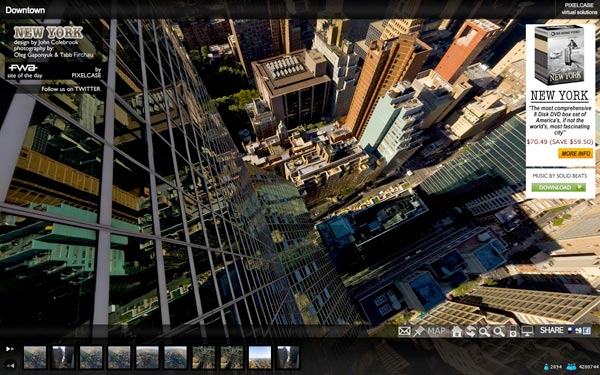This screenshot has height=375, width=600.
Task: Open the ninth thumbnail with blue sky
Action: [x=260, y=357]
